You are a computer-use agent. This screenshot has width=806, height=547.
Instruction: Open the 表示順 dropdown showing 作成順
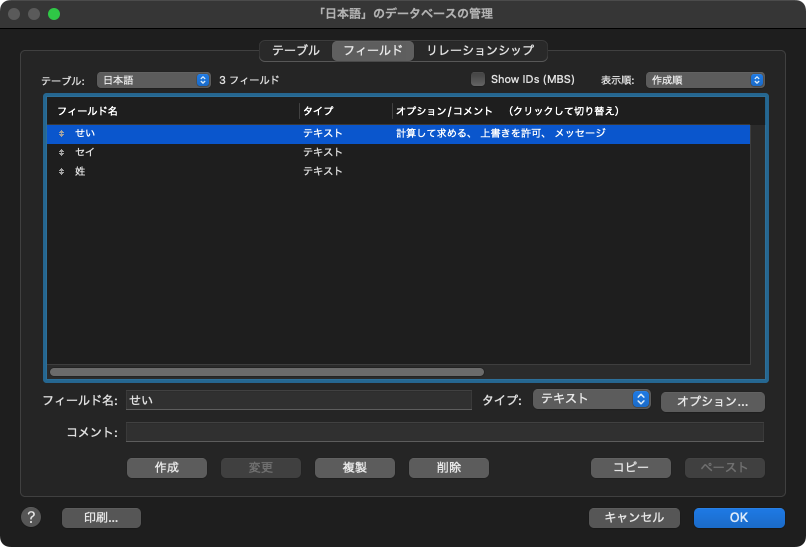coord(705,80)
